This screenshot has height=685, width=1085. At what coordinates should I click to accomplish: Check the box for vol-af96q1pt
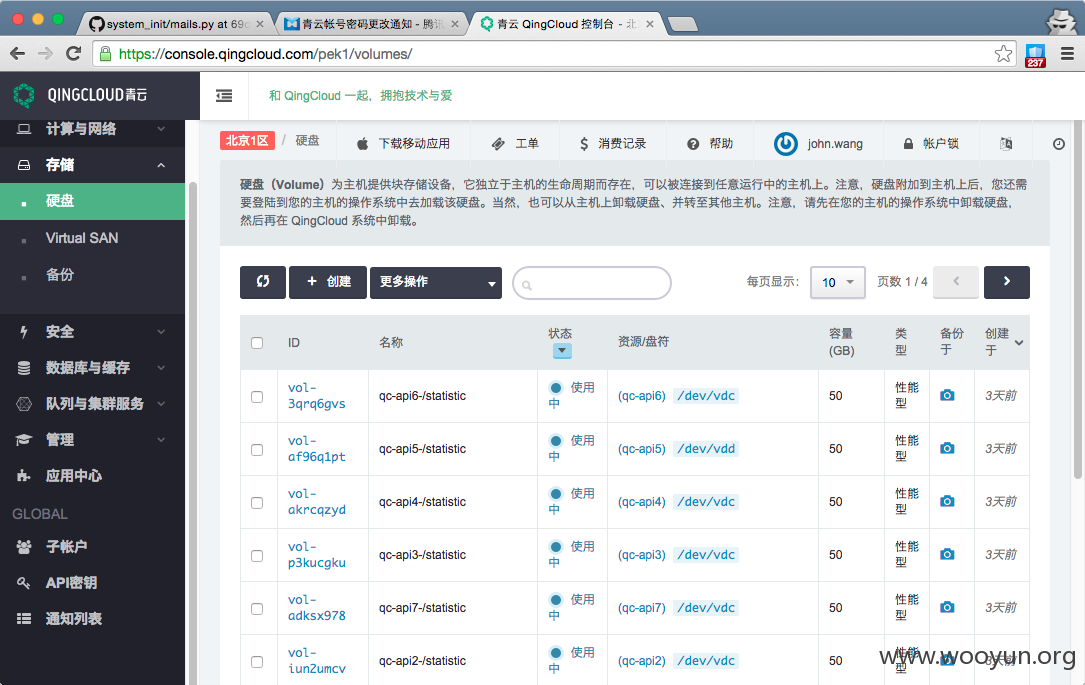[257, 450]
